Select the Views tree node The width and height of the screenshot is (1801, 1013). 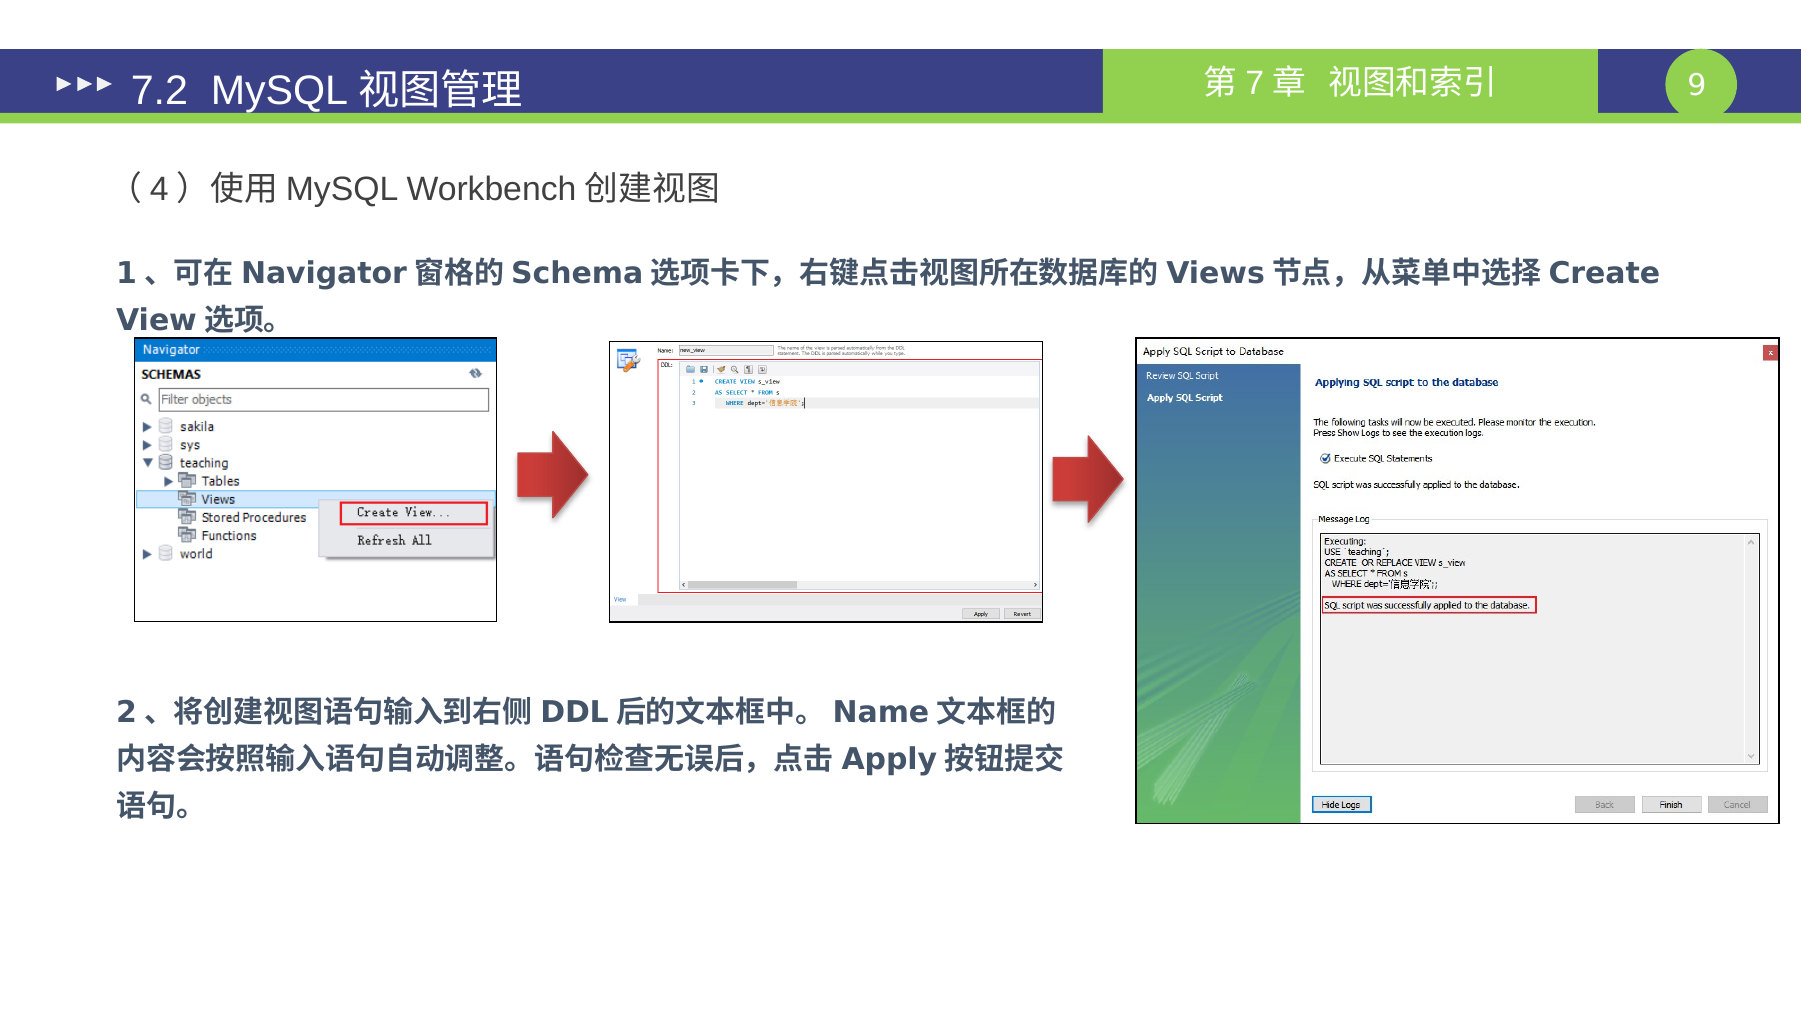218,500
